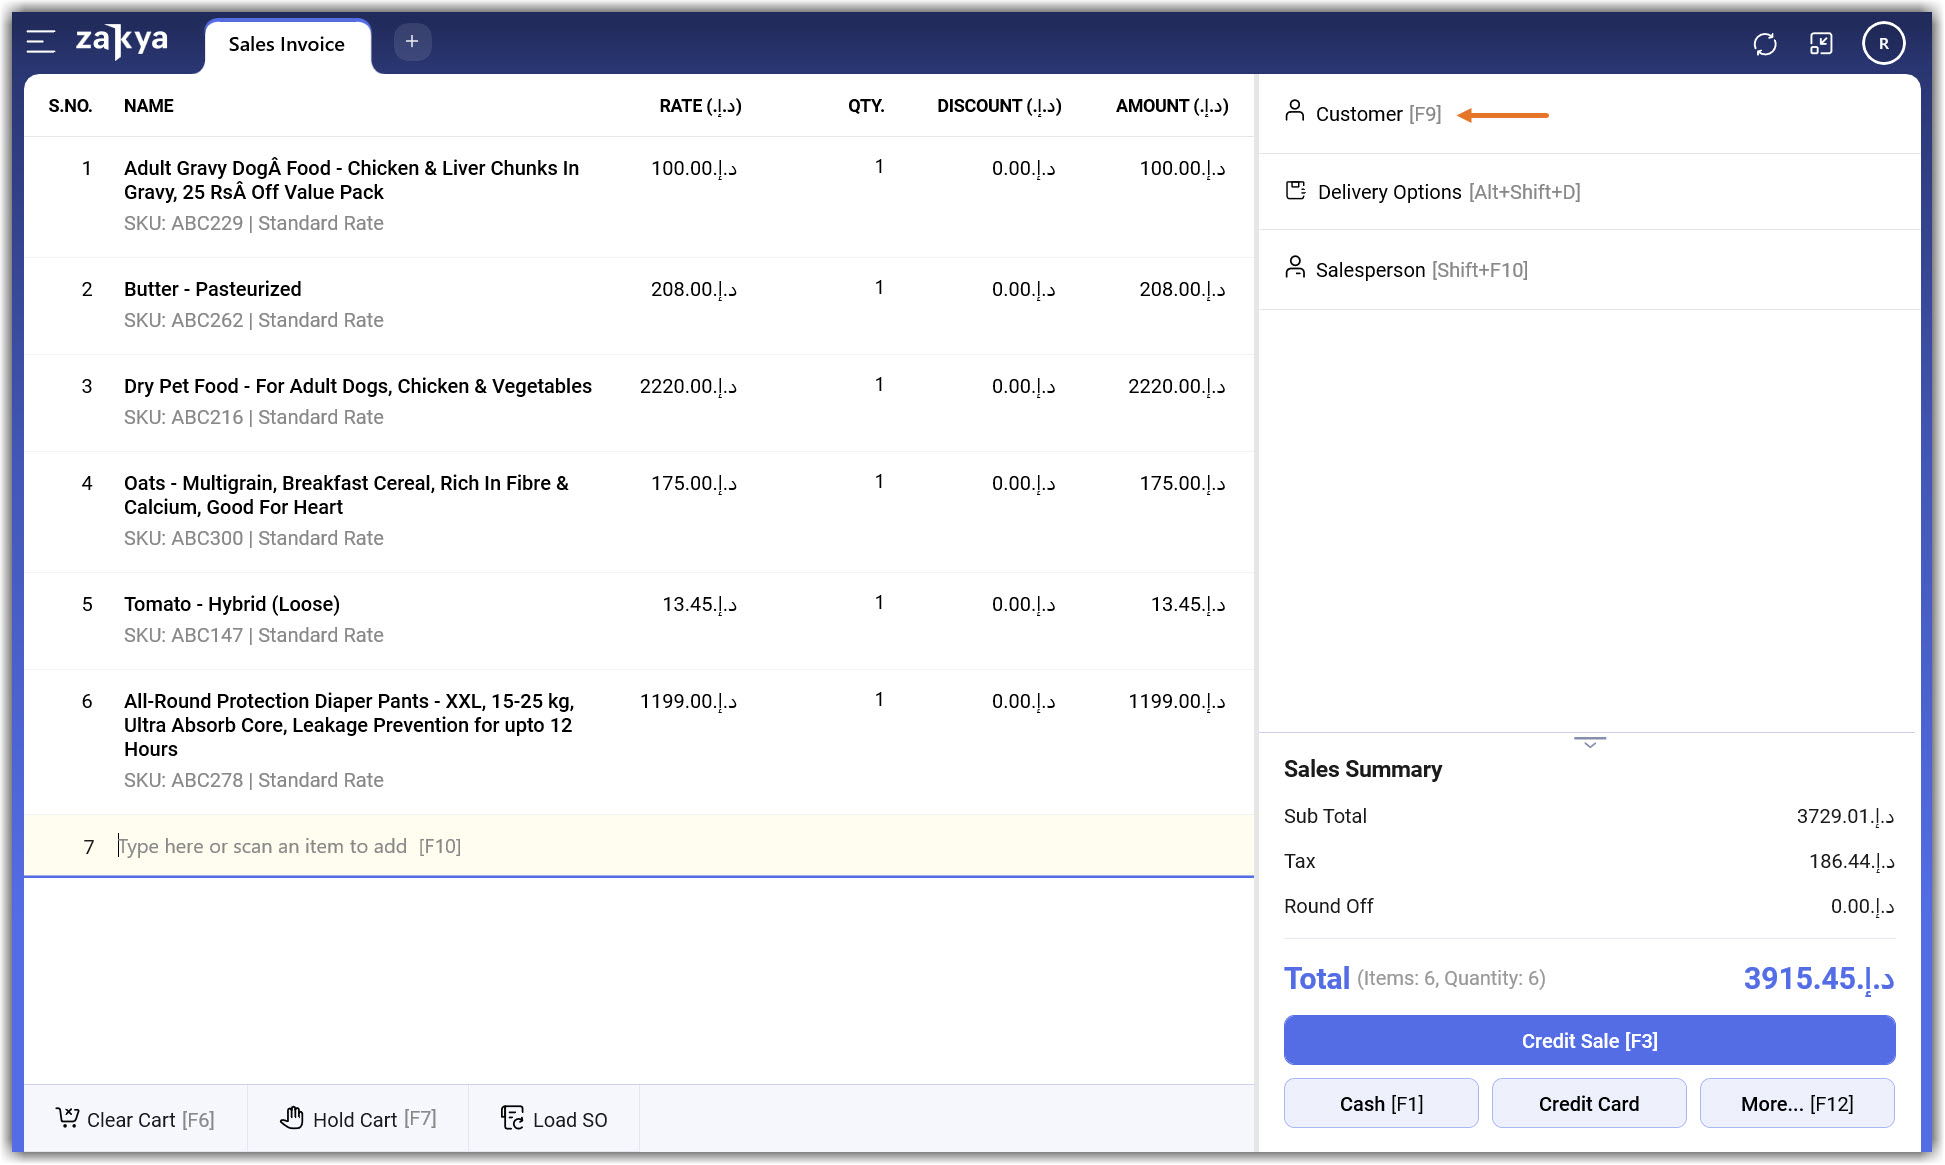Open More payment options F12
This screenshot has width=1945, height=1165.
click(x=1796, y=1103)
